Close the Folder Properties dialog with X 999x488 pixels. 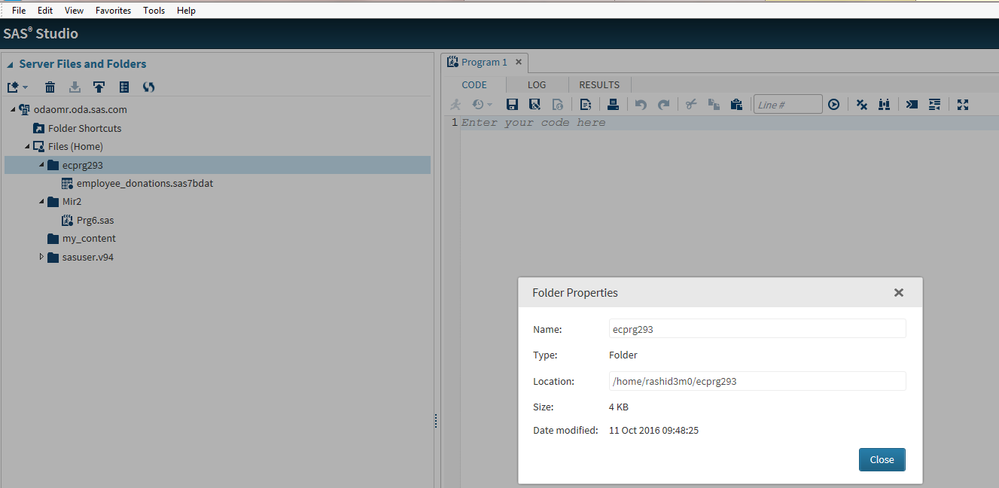pos(898,292)
